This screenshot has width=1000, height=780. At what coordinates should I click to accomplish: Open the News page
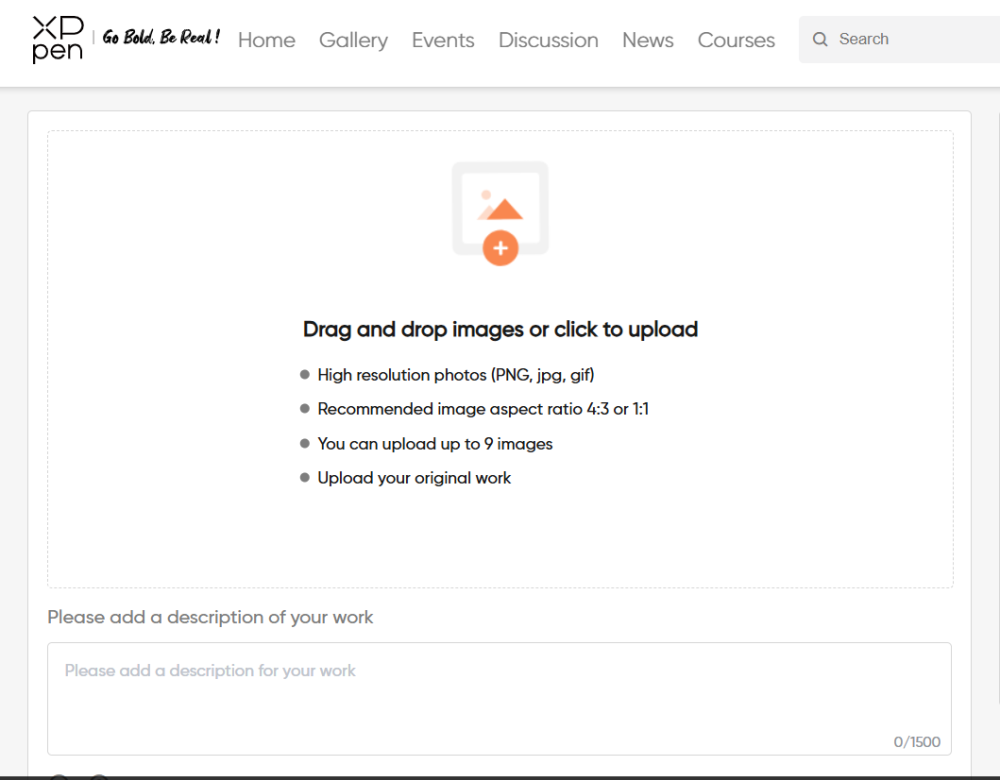(x=648, y=40)
